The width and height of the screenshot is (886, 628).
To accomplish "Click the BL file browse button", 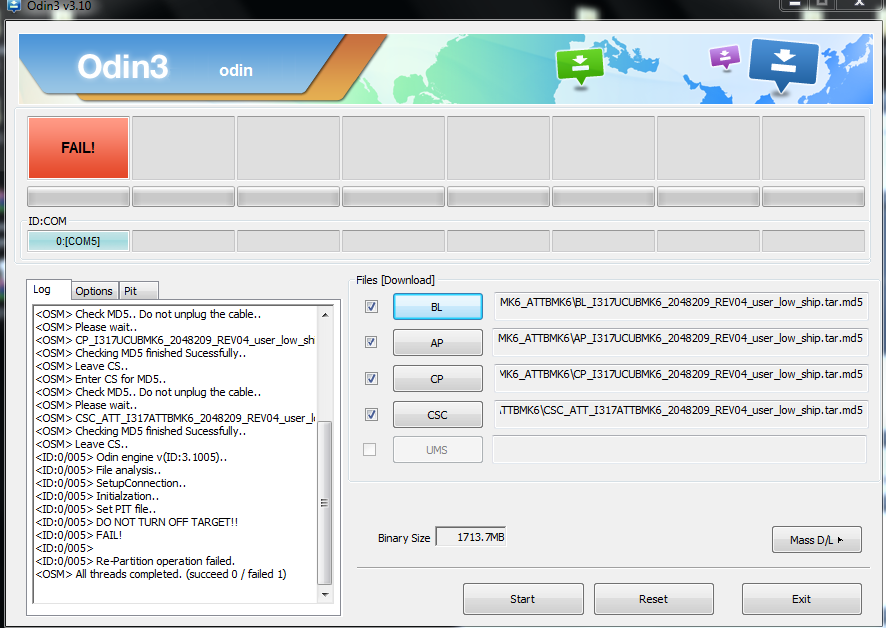I will (x=437, y=307).
